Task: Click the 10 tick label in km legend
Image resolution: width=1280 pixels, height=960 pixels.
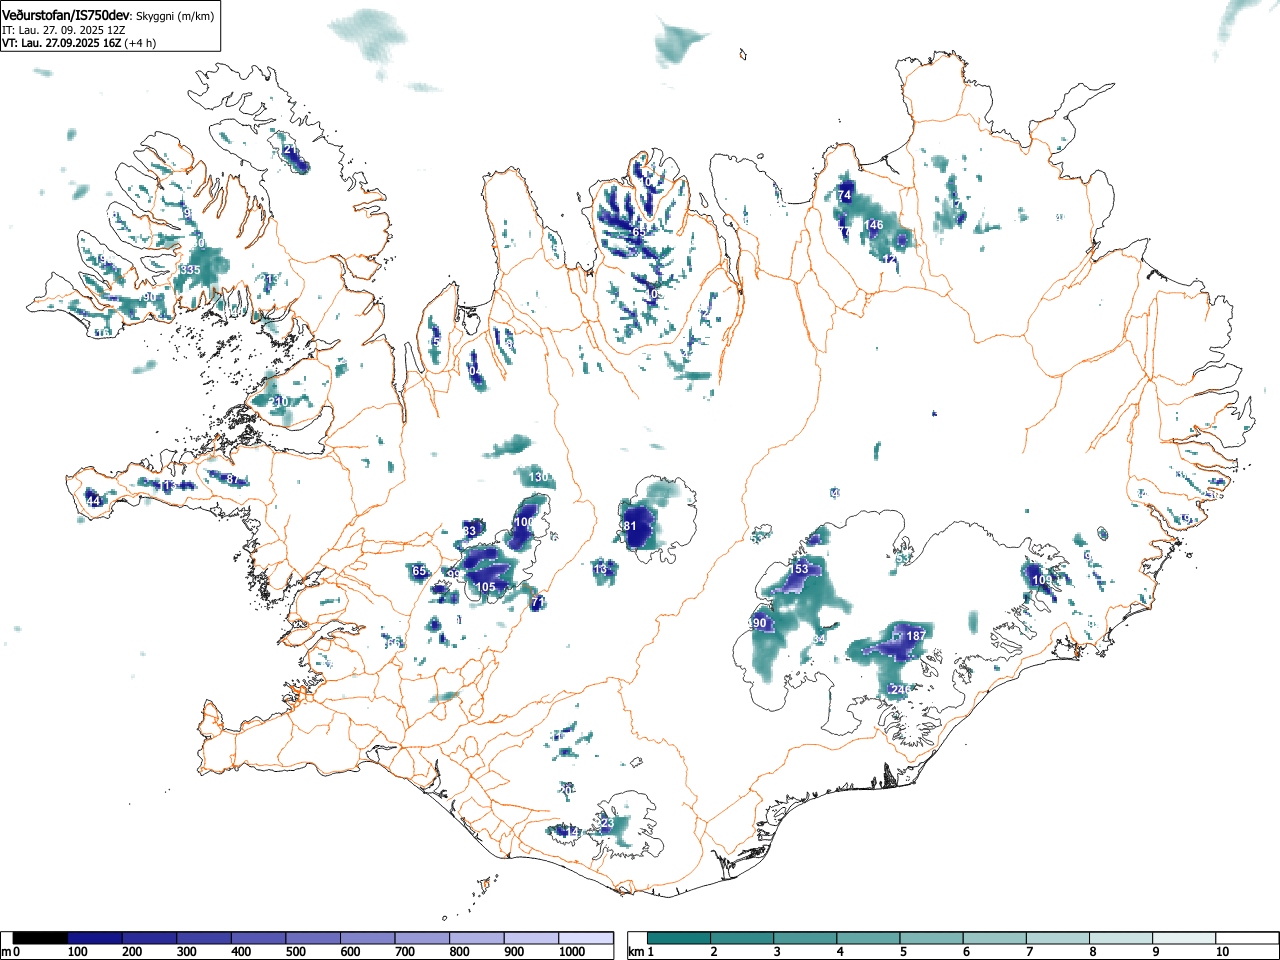Action: point(1222,952)
